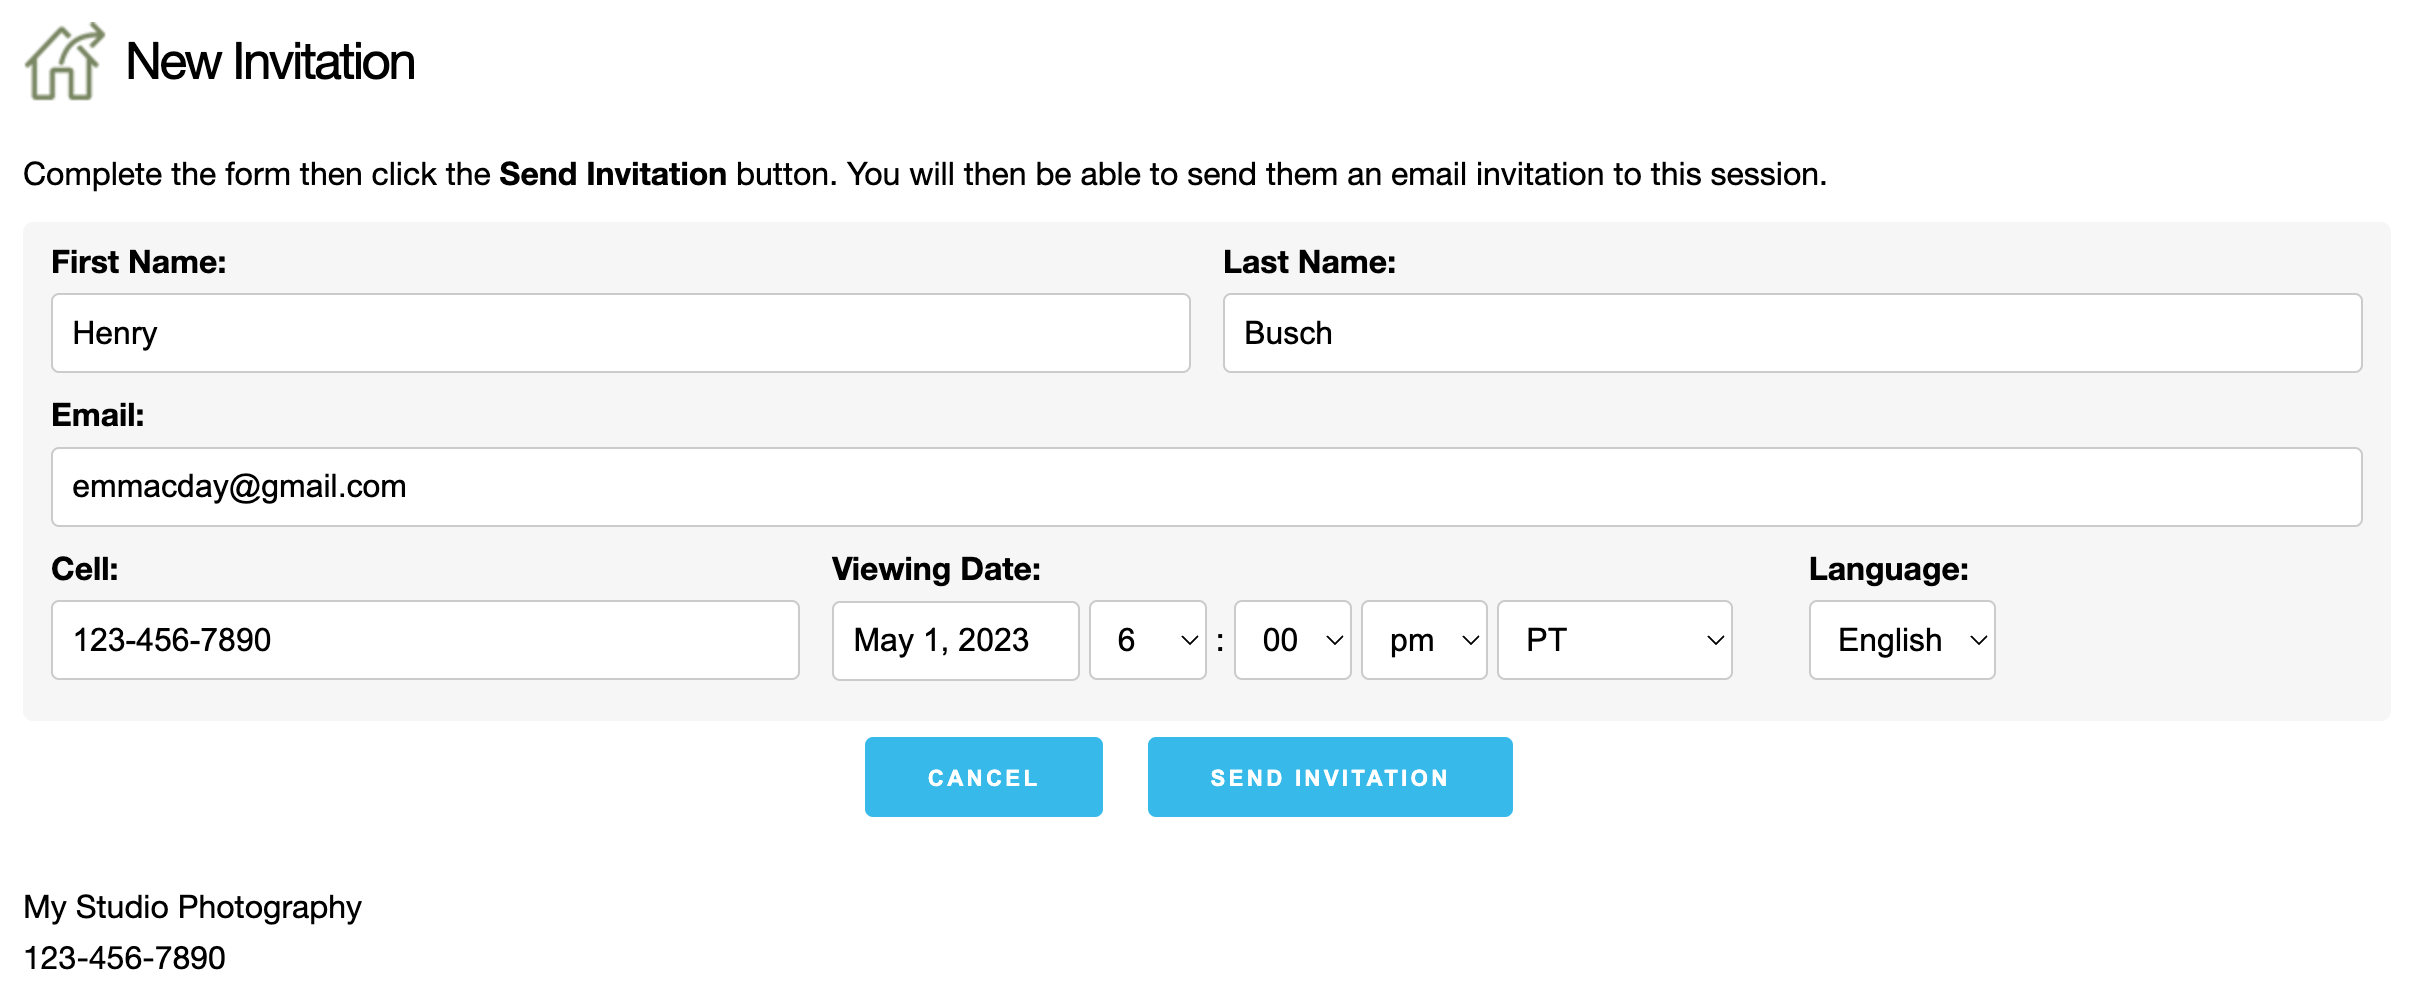Viewport: 2420px width, 998px height.
Task: Open the am/pm dropdown
Action: click(1424, 640)
